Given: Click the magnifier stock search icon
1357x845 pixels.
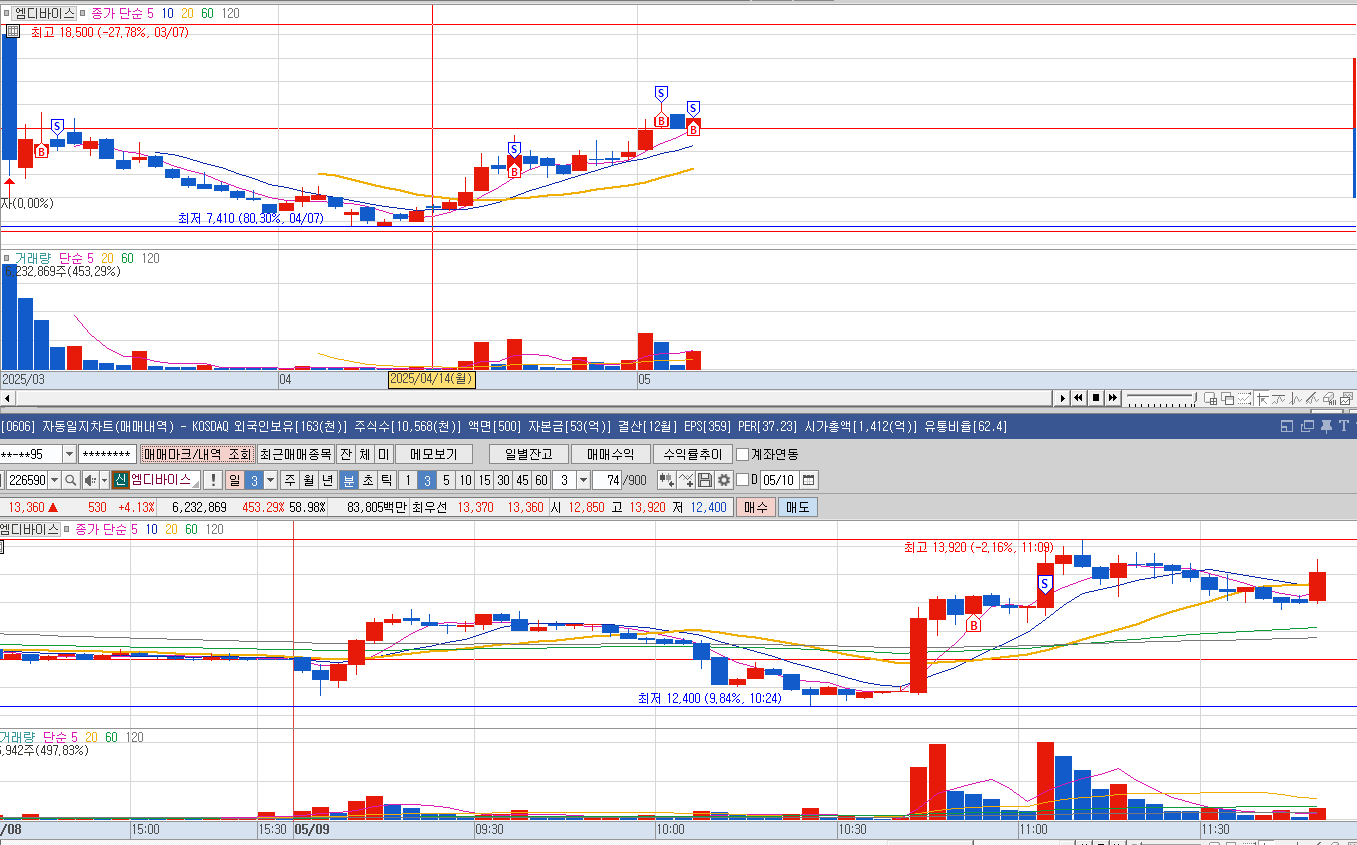Looking at the screenshot, I should pyautogui.click(x=70, y=480).
